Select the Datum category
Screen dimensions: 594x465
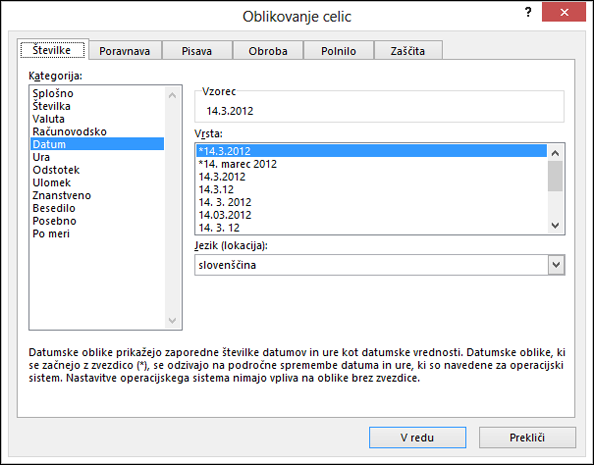tap(97, 144)
